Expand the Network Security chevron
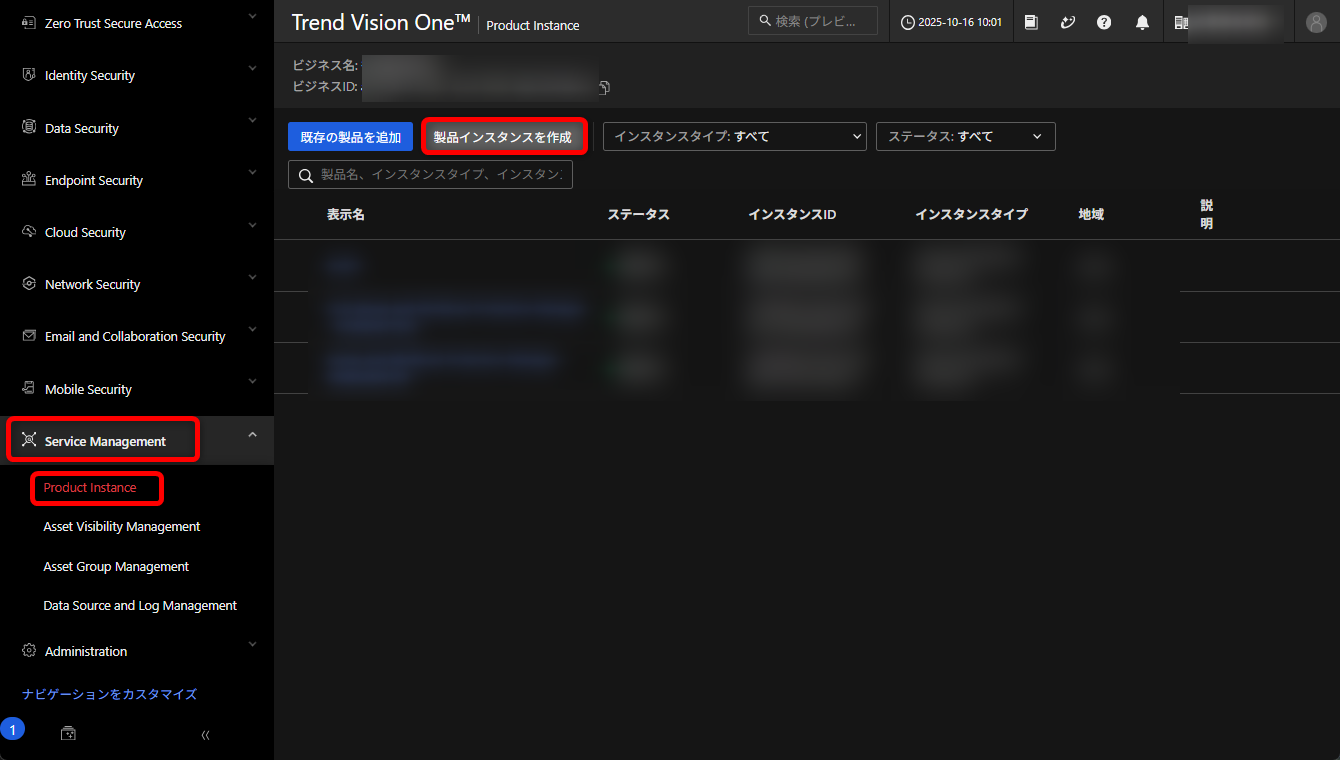 252,277
